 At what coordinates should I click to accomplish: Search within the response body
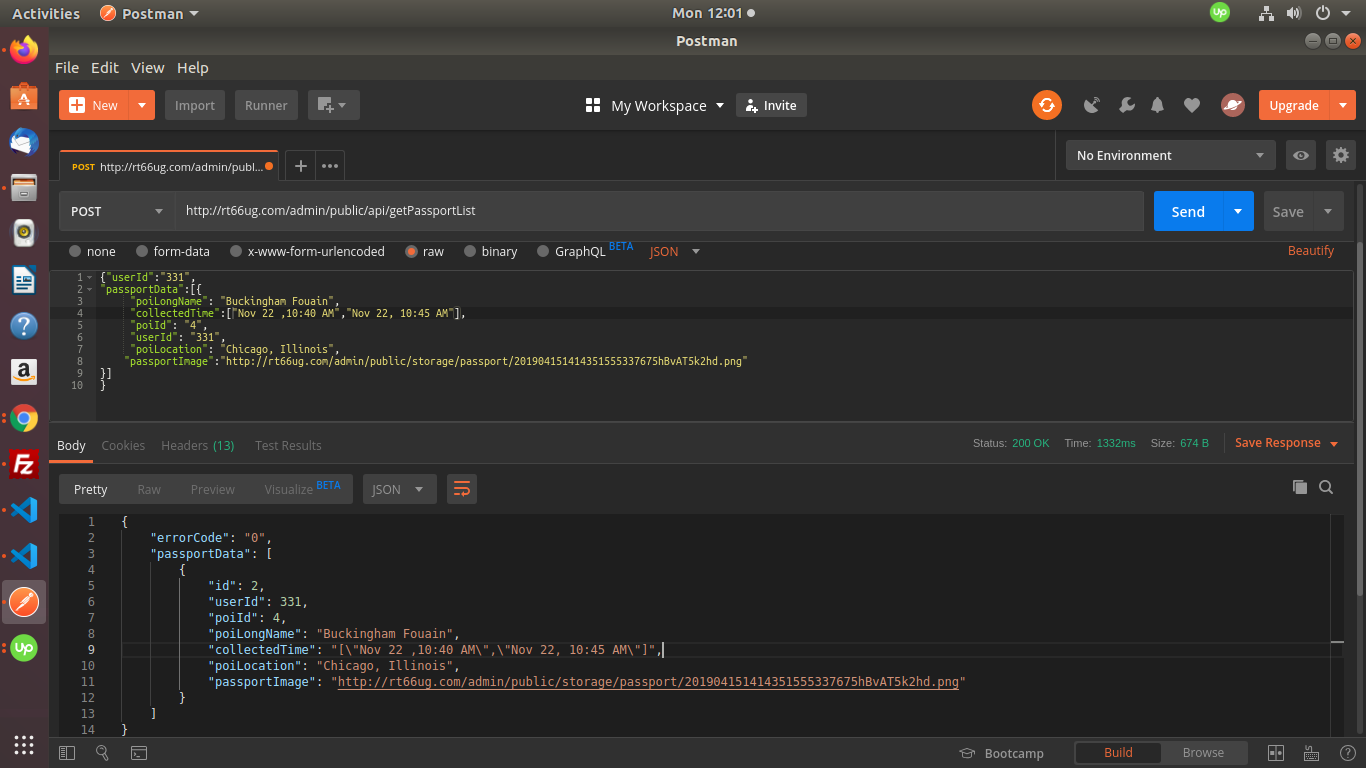[x=1326, y=487]
